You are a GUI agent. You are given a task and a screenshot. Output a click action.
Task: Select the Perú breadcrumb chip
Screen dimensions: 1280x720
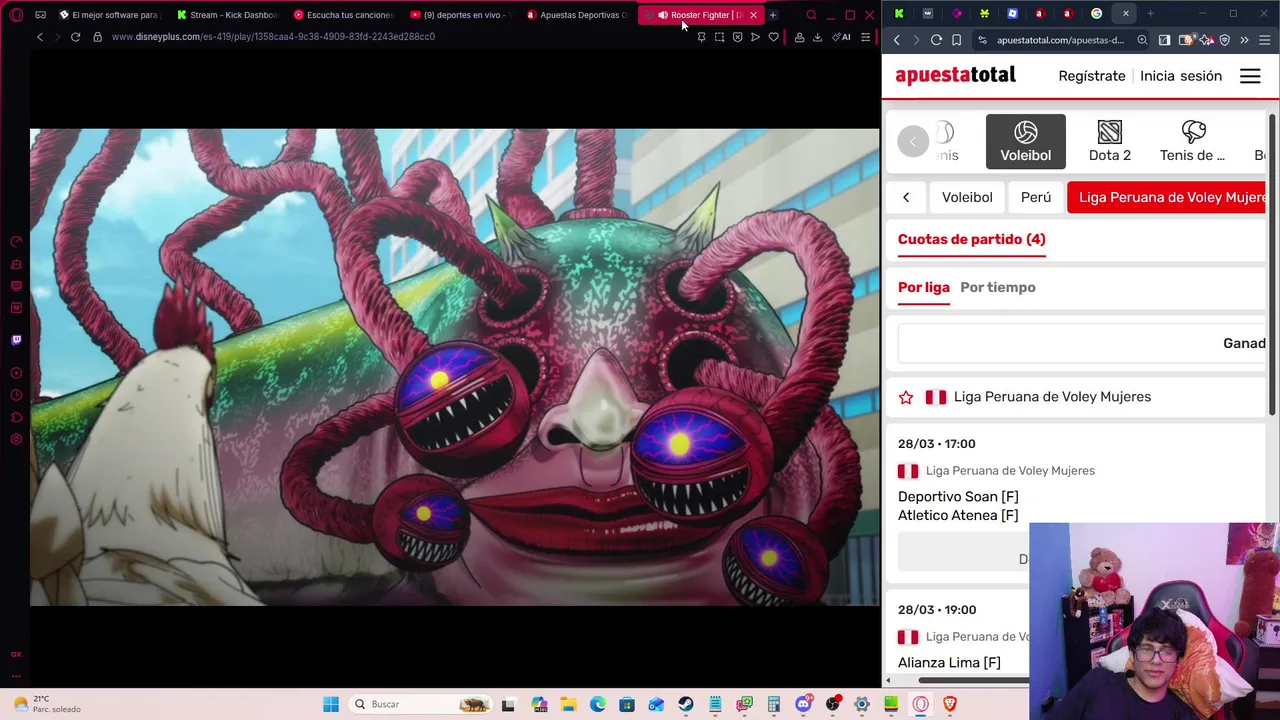[1036, 197]
